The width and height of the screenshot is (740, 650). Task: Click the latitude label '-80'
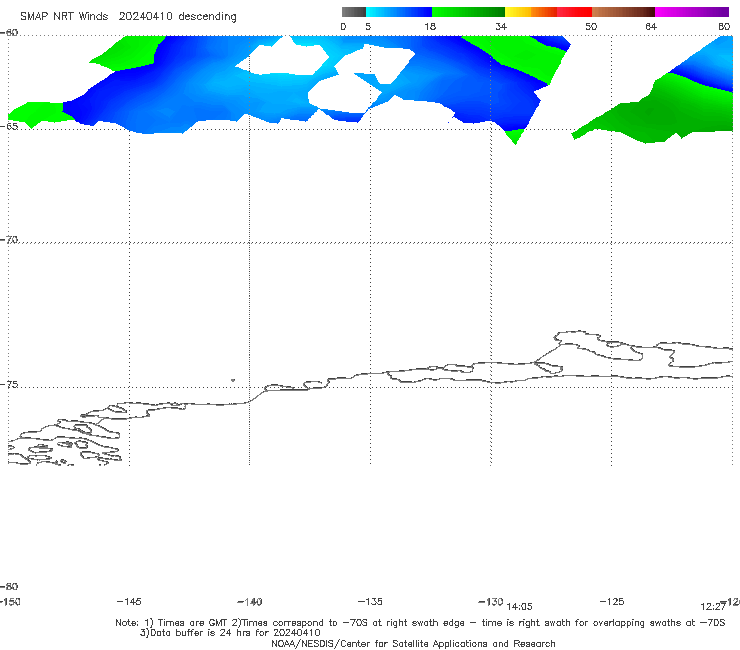tap(9, 587)
